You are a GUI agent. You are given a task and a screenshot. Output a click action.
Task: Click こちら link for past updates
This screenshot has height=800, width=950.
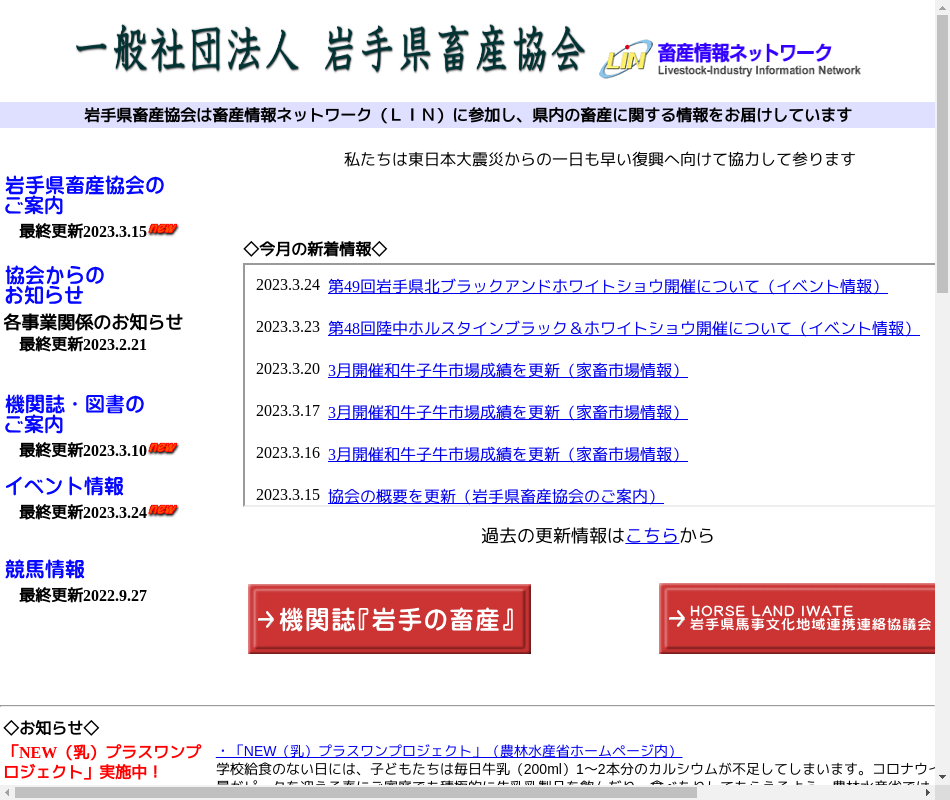coord(652,535)
